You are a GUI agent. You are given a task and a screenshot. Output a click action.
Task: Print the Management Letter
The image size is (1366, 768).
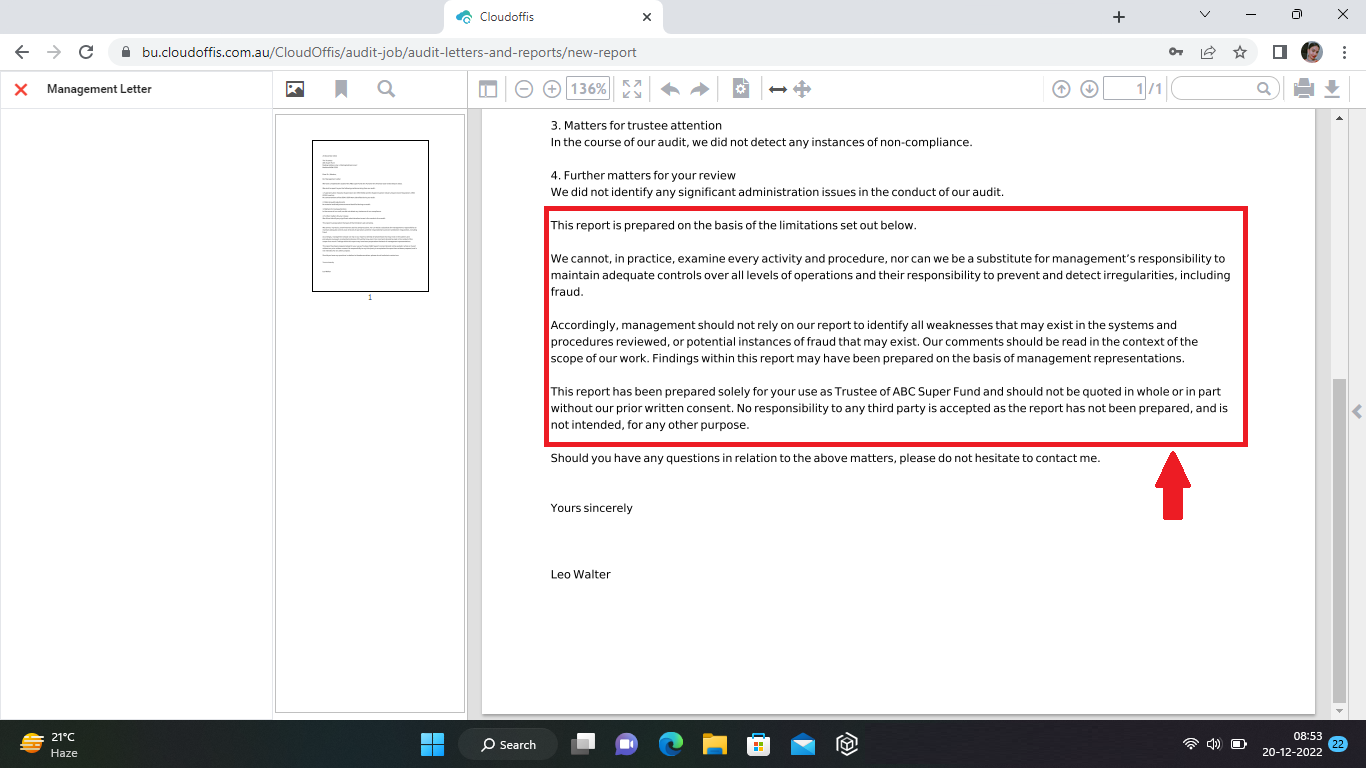click(1303, 89)
